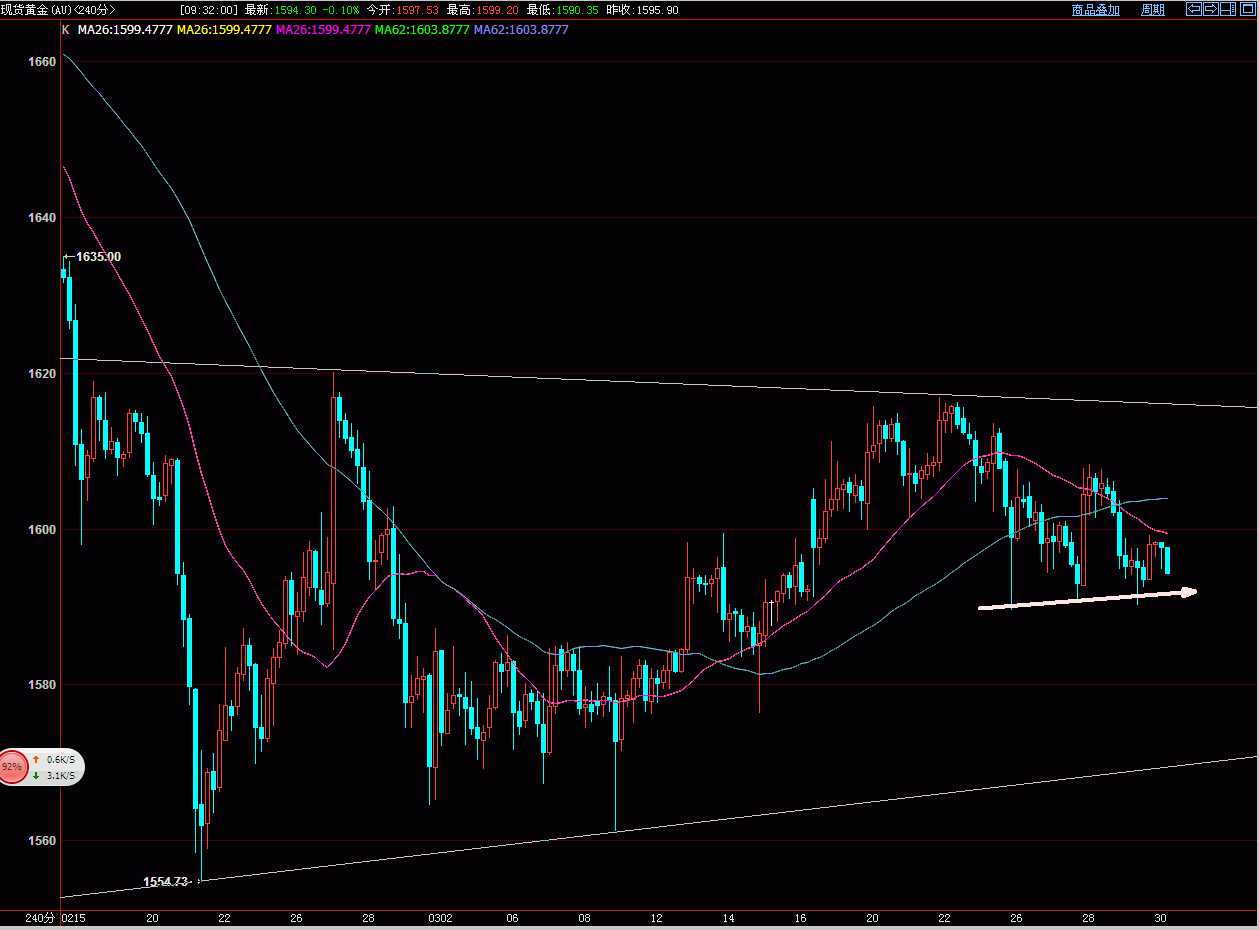The image size is (1259, 930).
Task: Click the 今开 value 1597.53
Action: pos(417,9)
